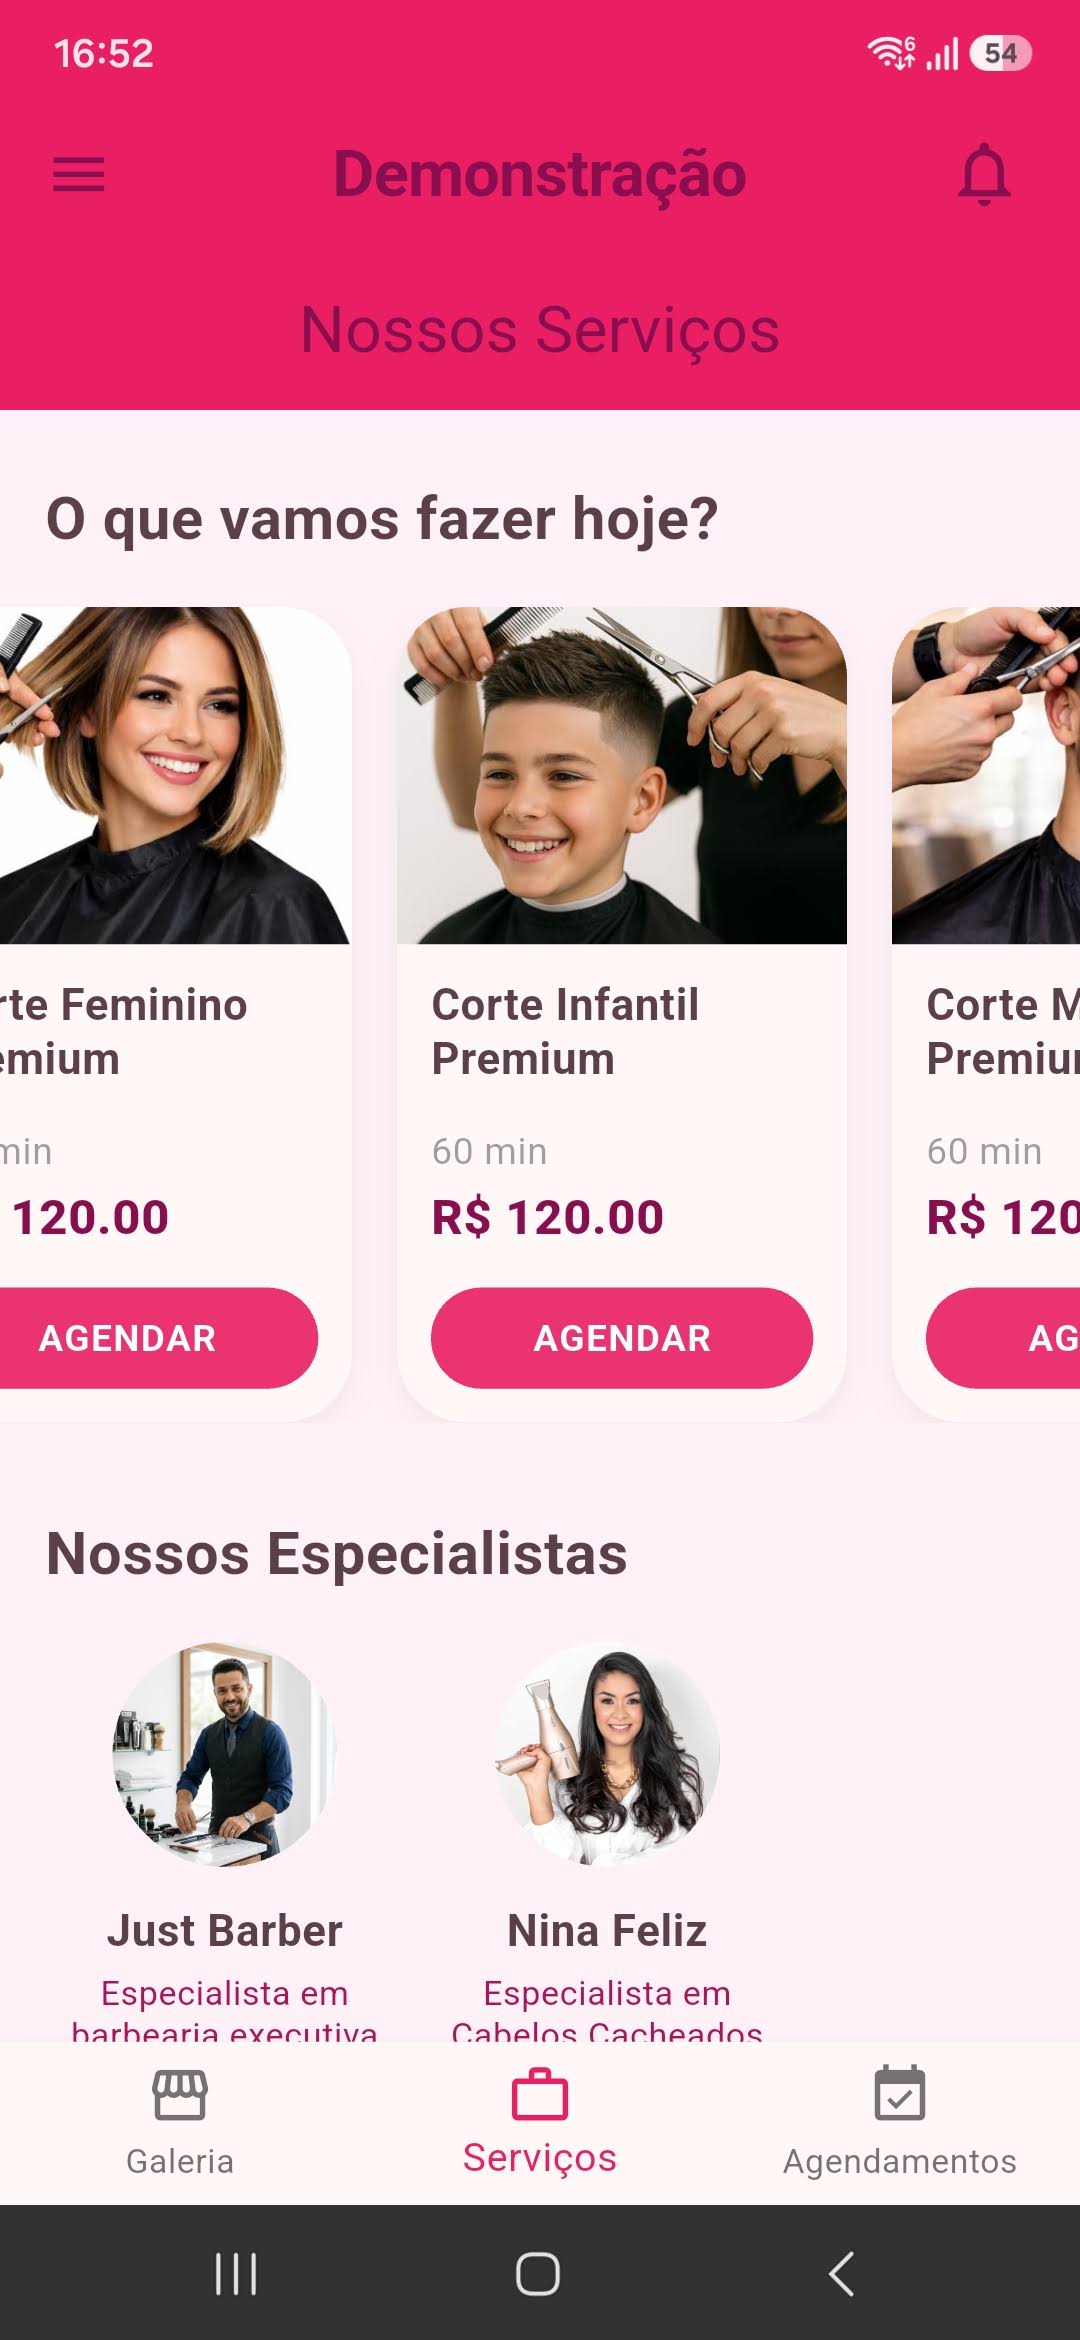Select the Serviços briefcase icon
1080x2340 pixels.
[x=540, y=2093]
